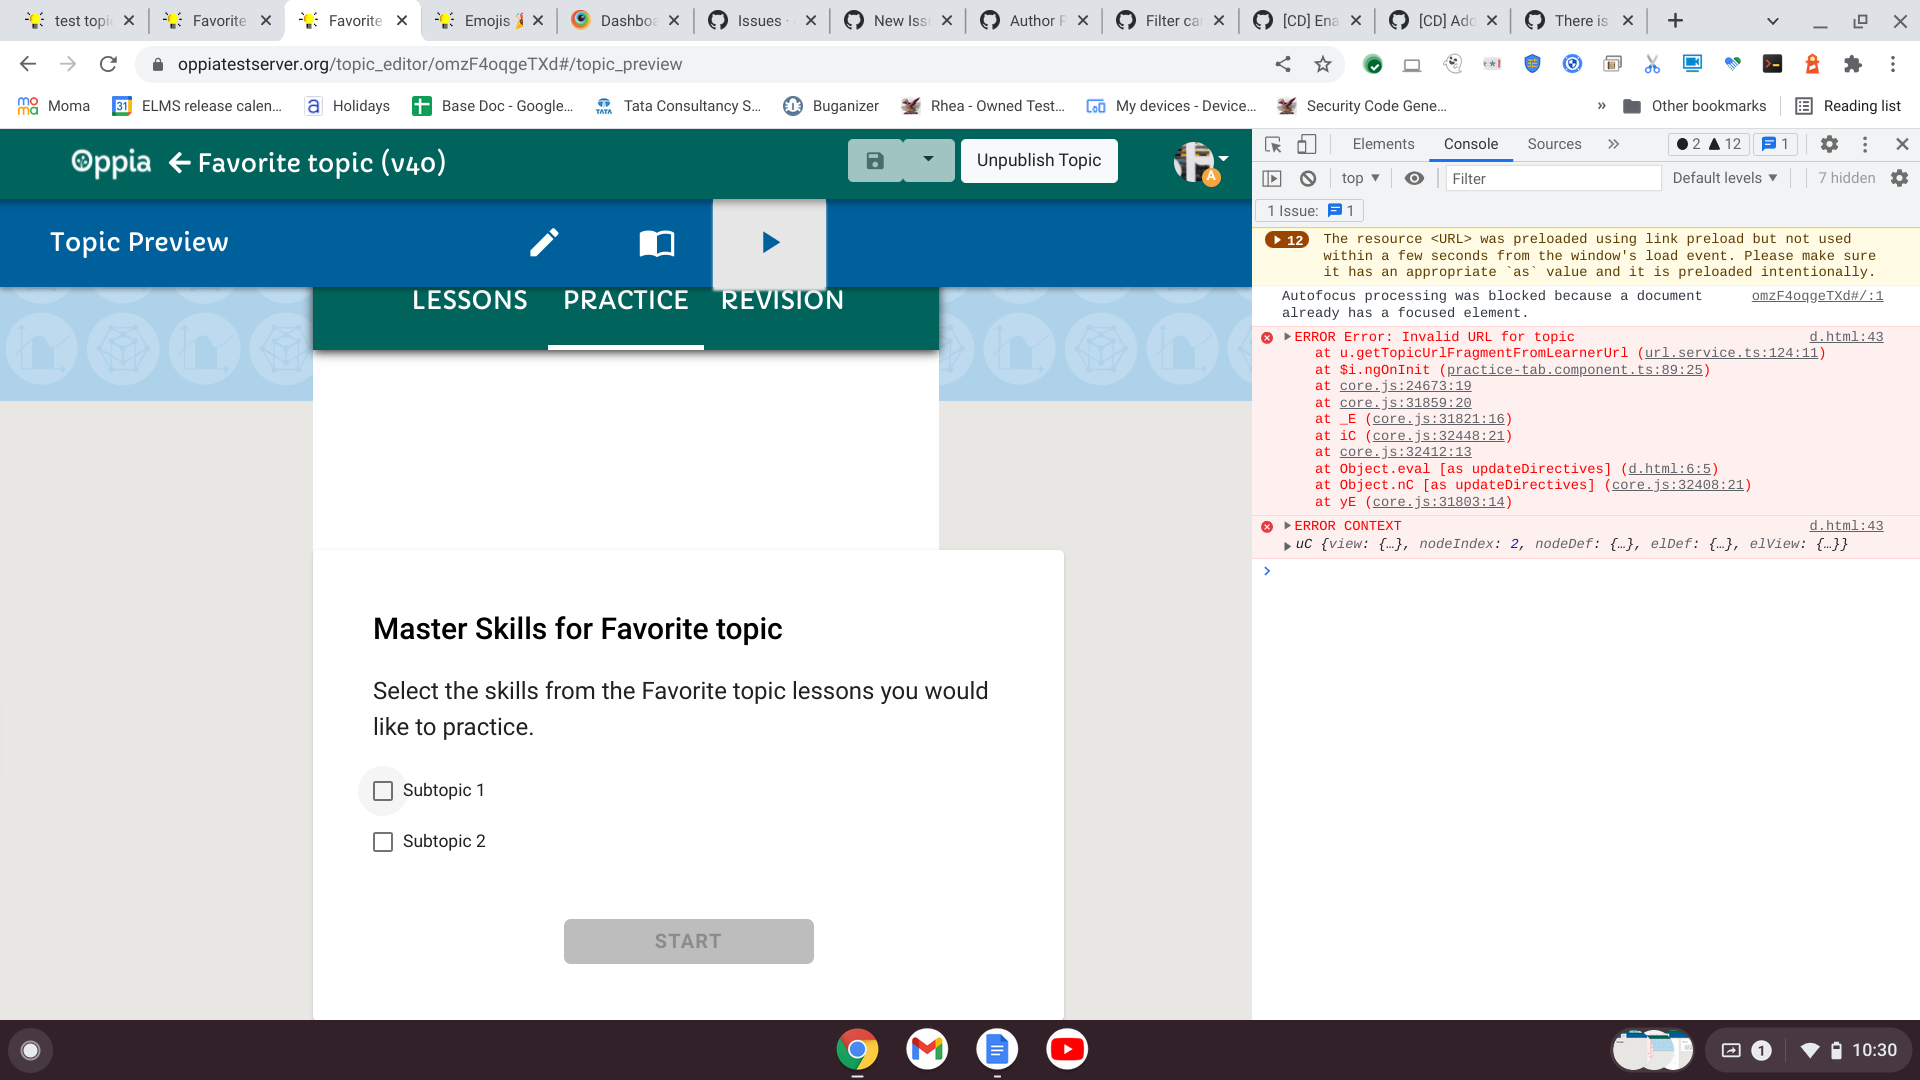This screenshot has width=1920, height=1080.
Task: Switch to the LESSONS tab
Action: click(469, 299)
